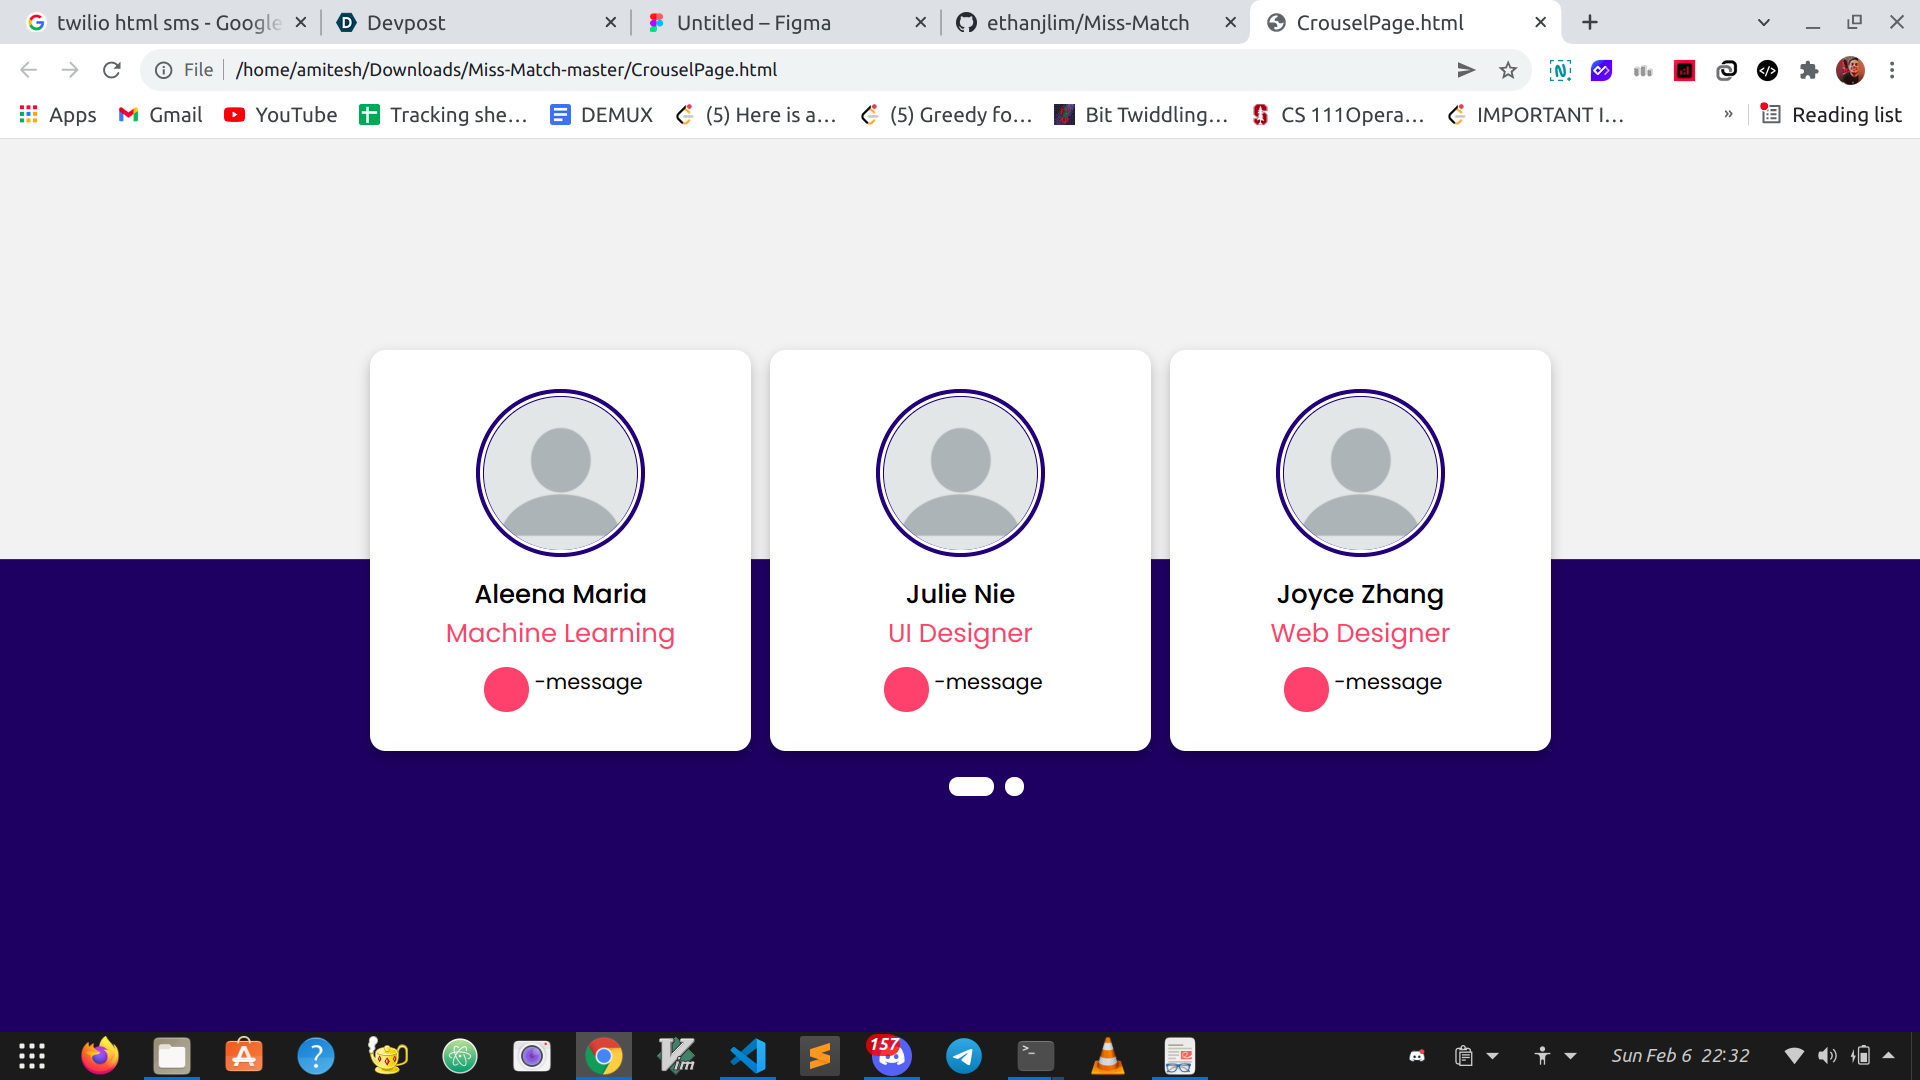This screenshot has width=1920, height=1080.
Task: Toggle the volume icon in system tray
Action: point(1827,1056)
